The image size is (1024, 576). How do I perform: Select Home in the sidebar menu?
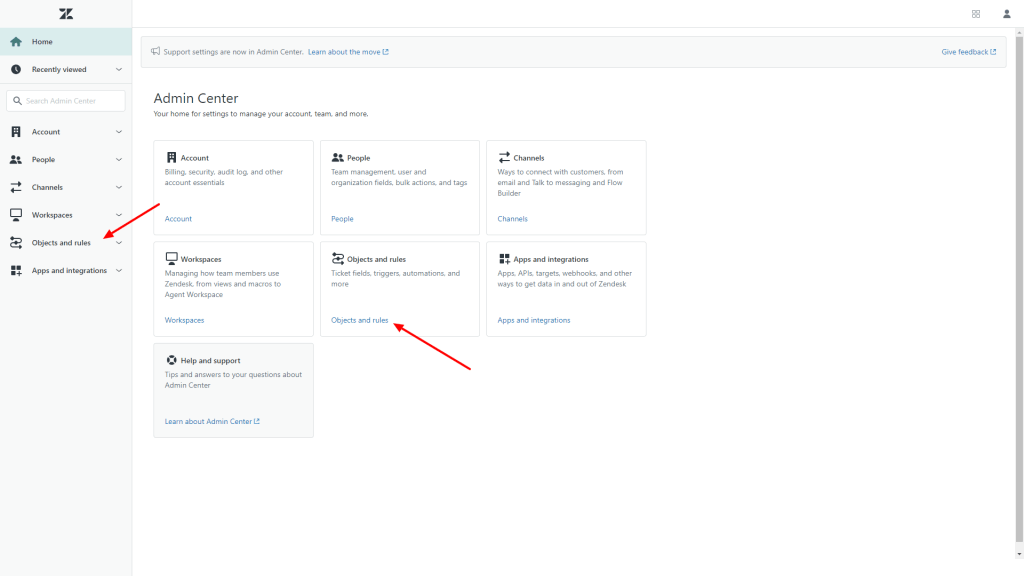pos(40,41)
